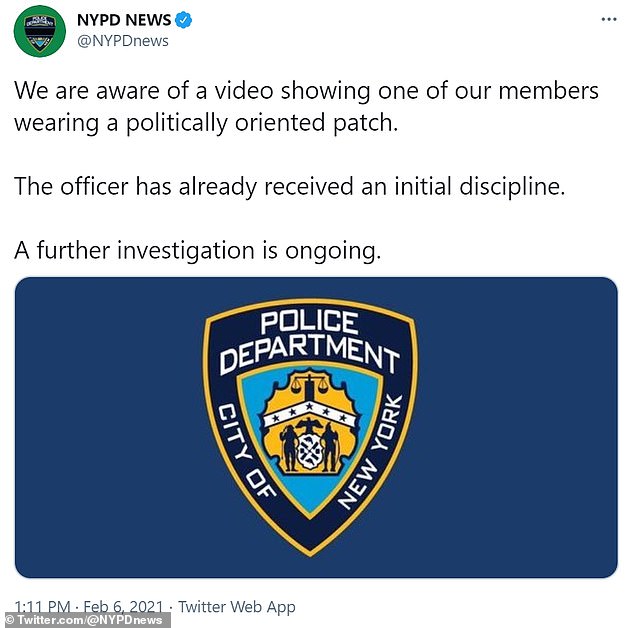Click the Feb 6, 2021 tweet date
The image size is (634, 628).
123,607
